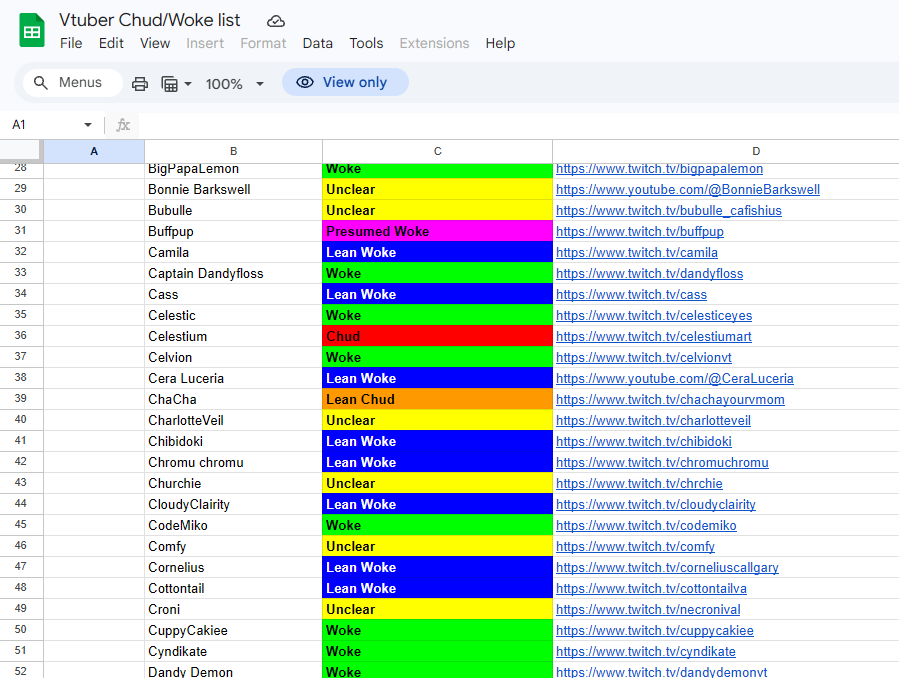The width and height of the screenshot is (899, 678).
Task: Select row 45 header
Action: tap(21, 524)
